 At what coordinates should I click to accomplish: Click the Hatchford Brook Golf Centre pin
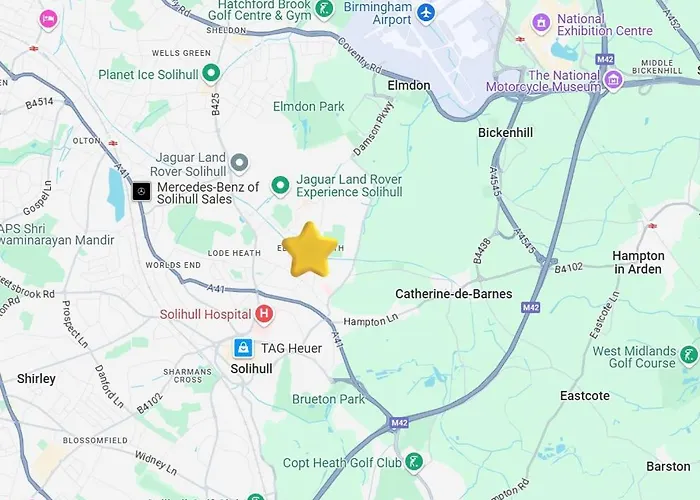coord(324,9)
